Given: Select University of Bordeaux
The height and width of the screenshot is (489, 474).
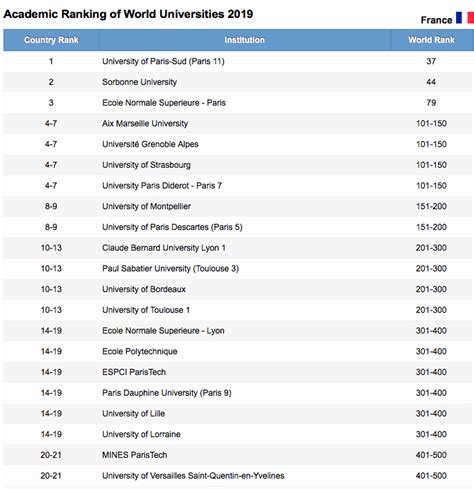Looking at the screenshot, I should tap(144, 289).
